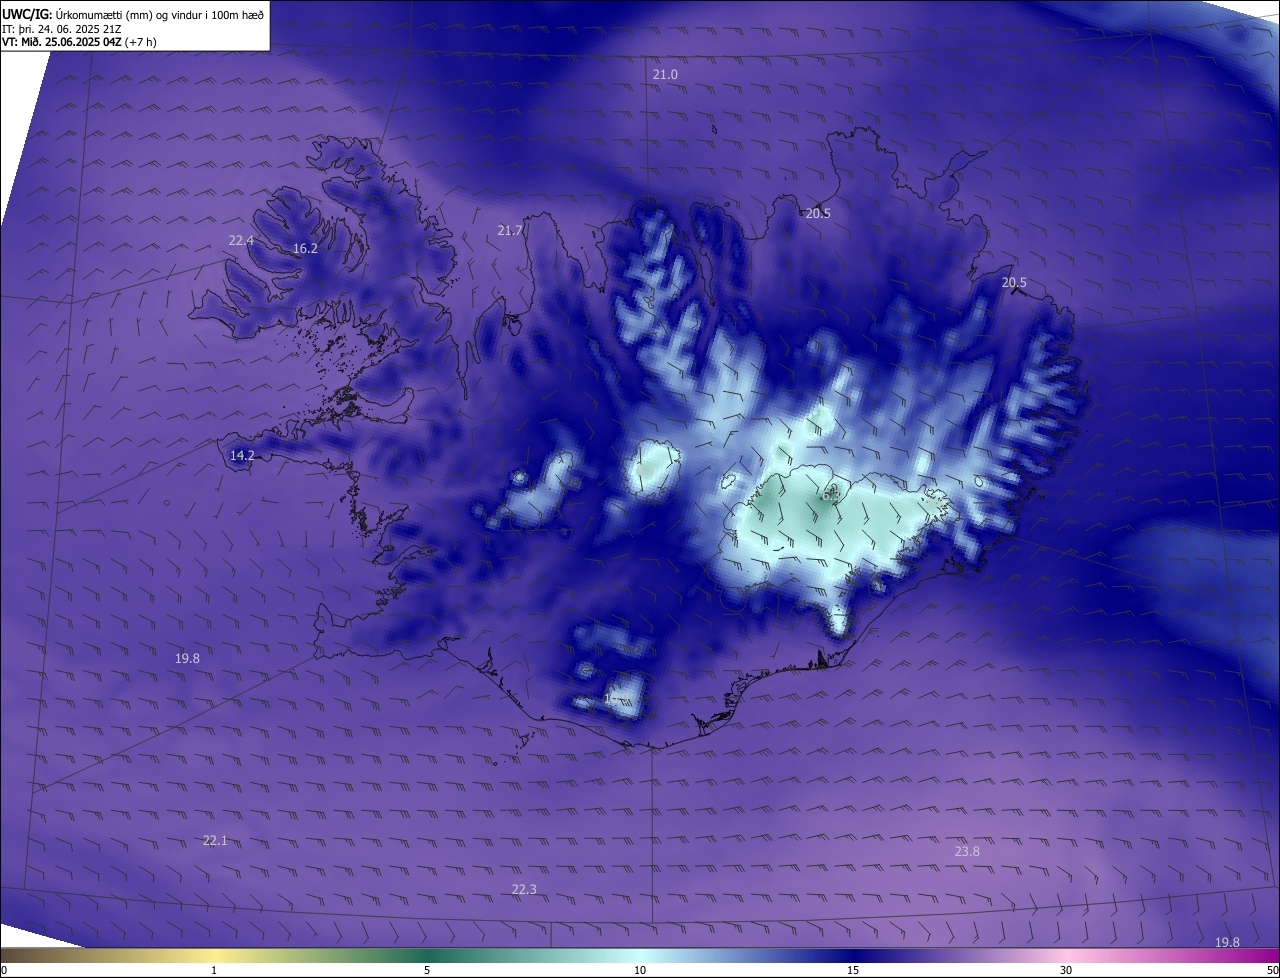The image size is (1280, 978).
Task: Click the color scale tick labeled 30
Action: [x=1066, y=970]
